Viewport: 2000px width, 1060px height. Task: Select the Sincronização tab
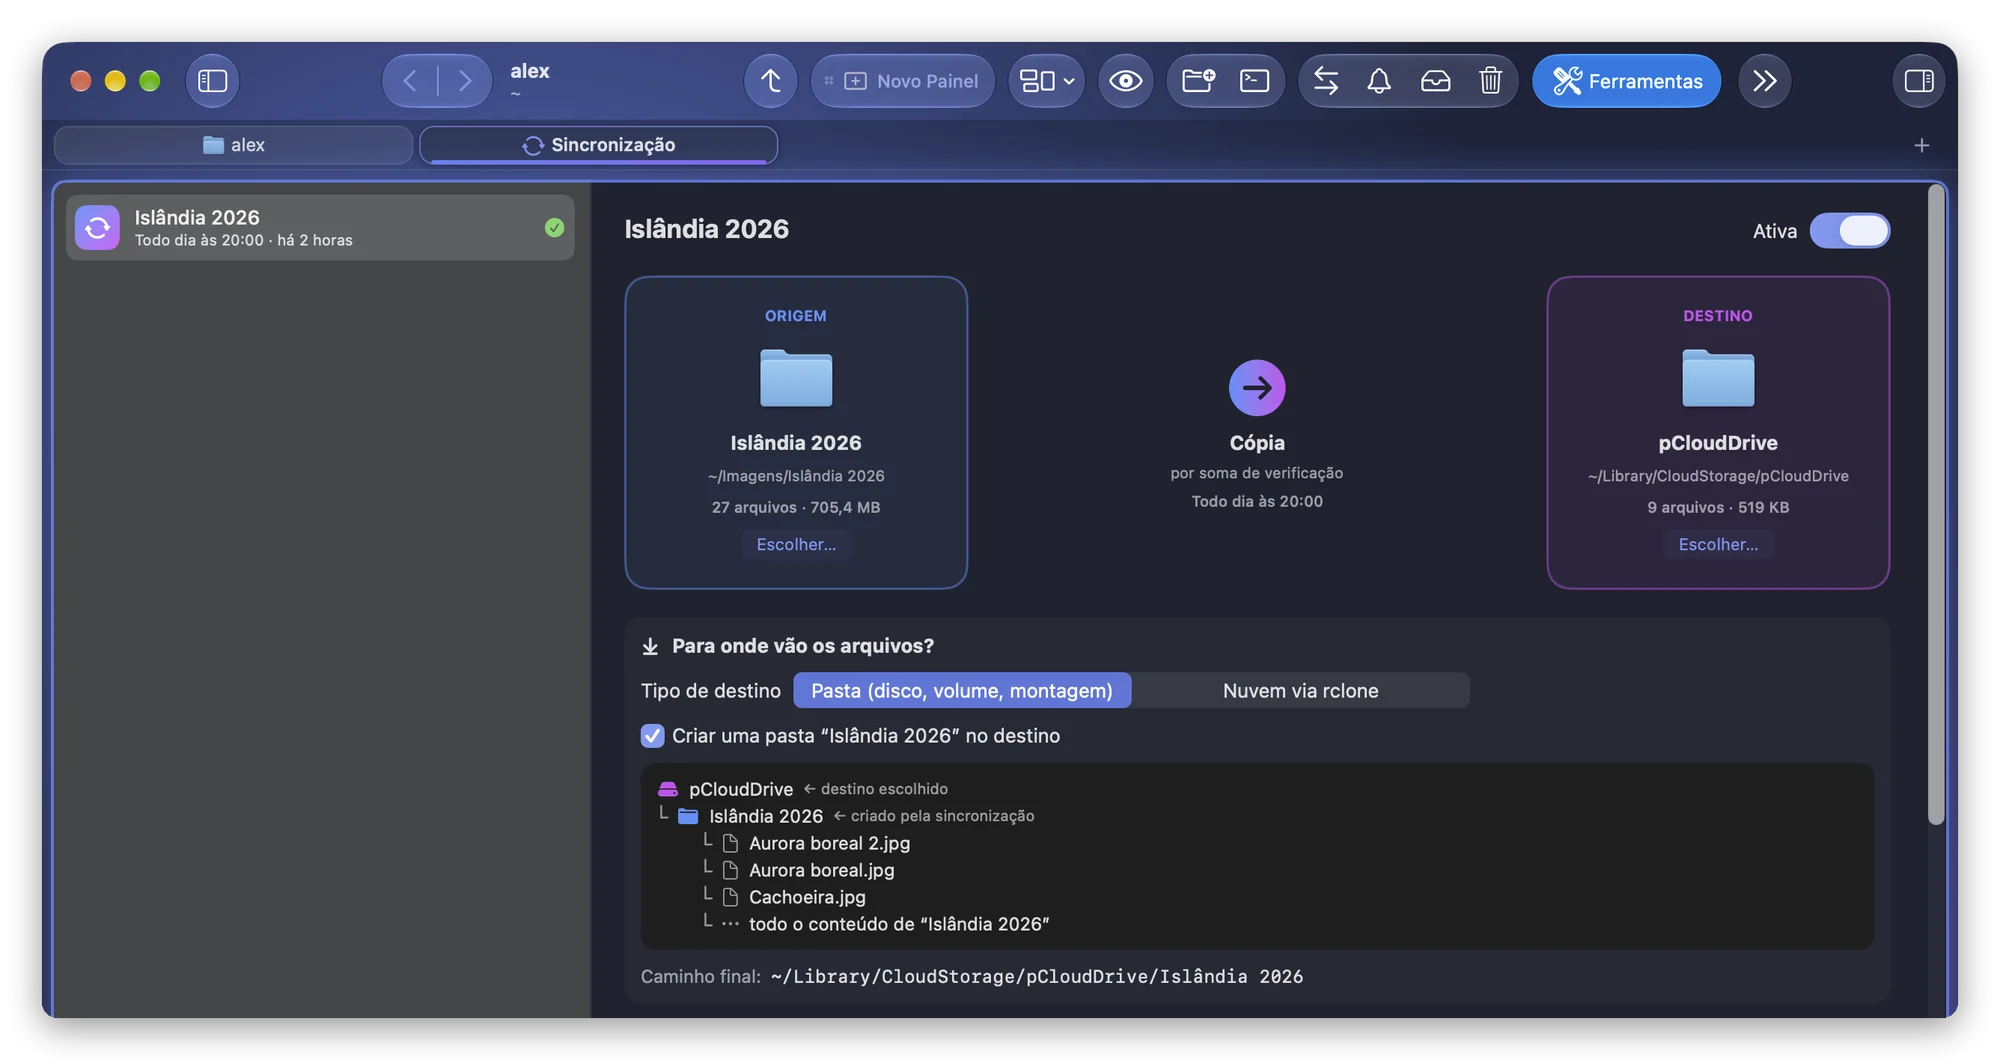(x=598, y=145)
